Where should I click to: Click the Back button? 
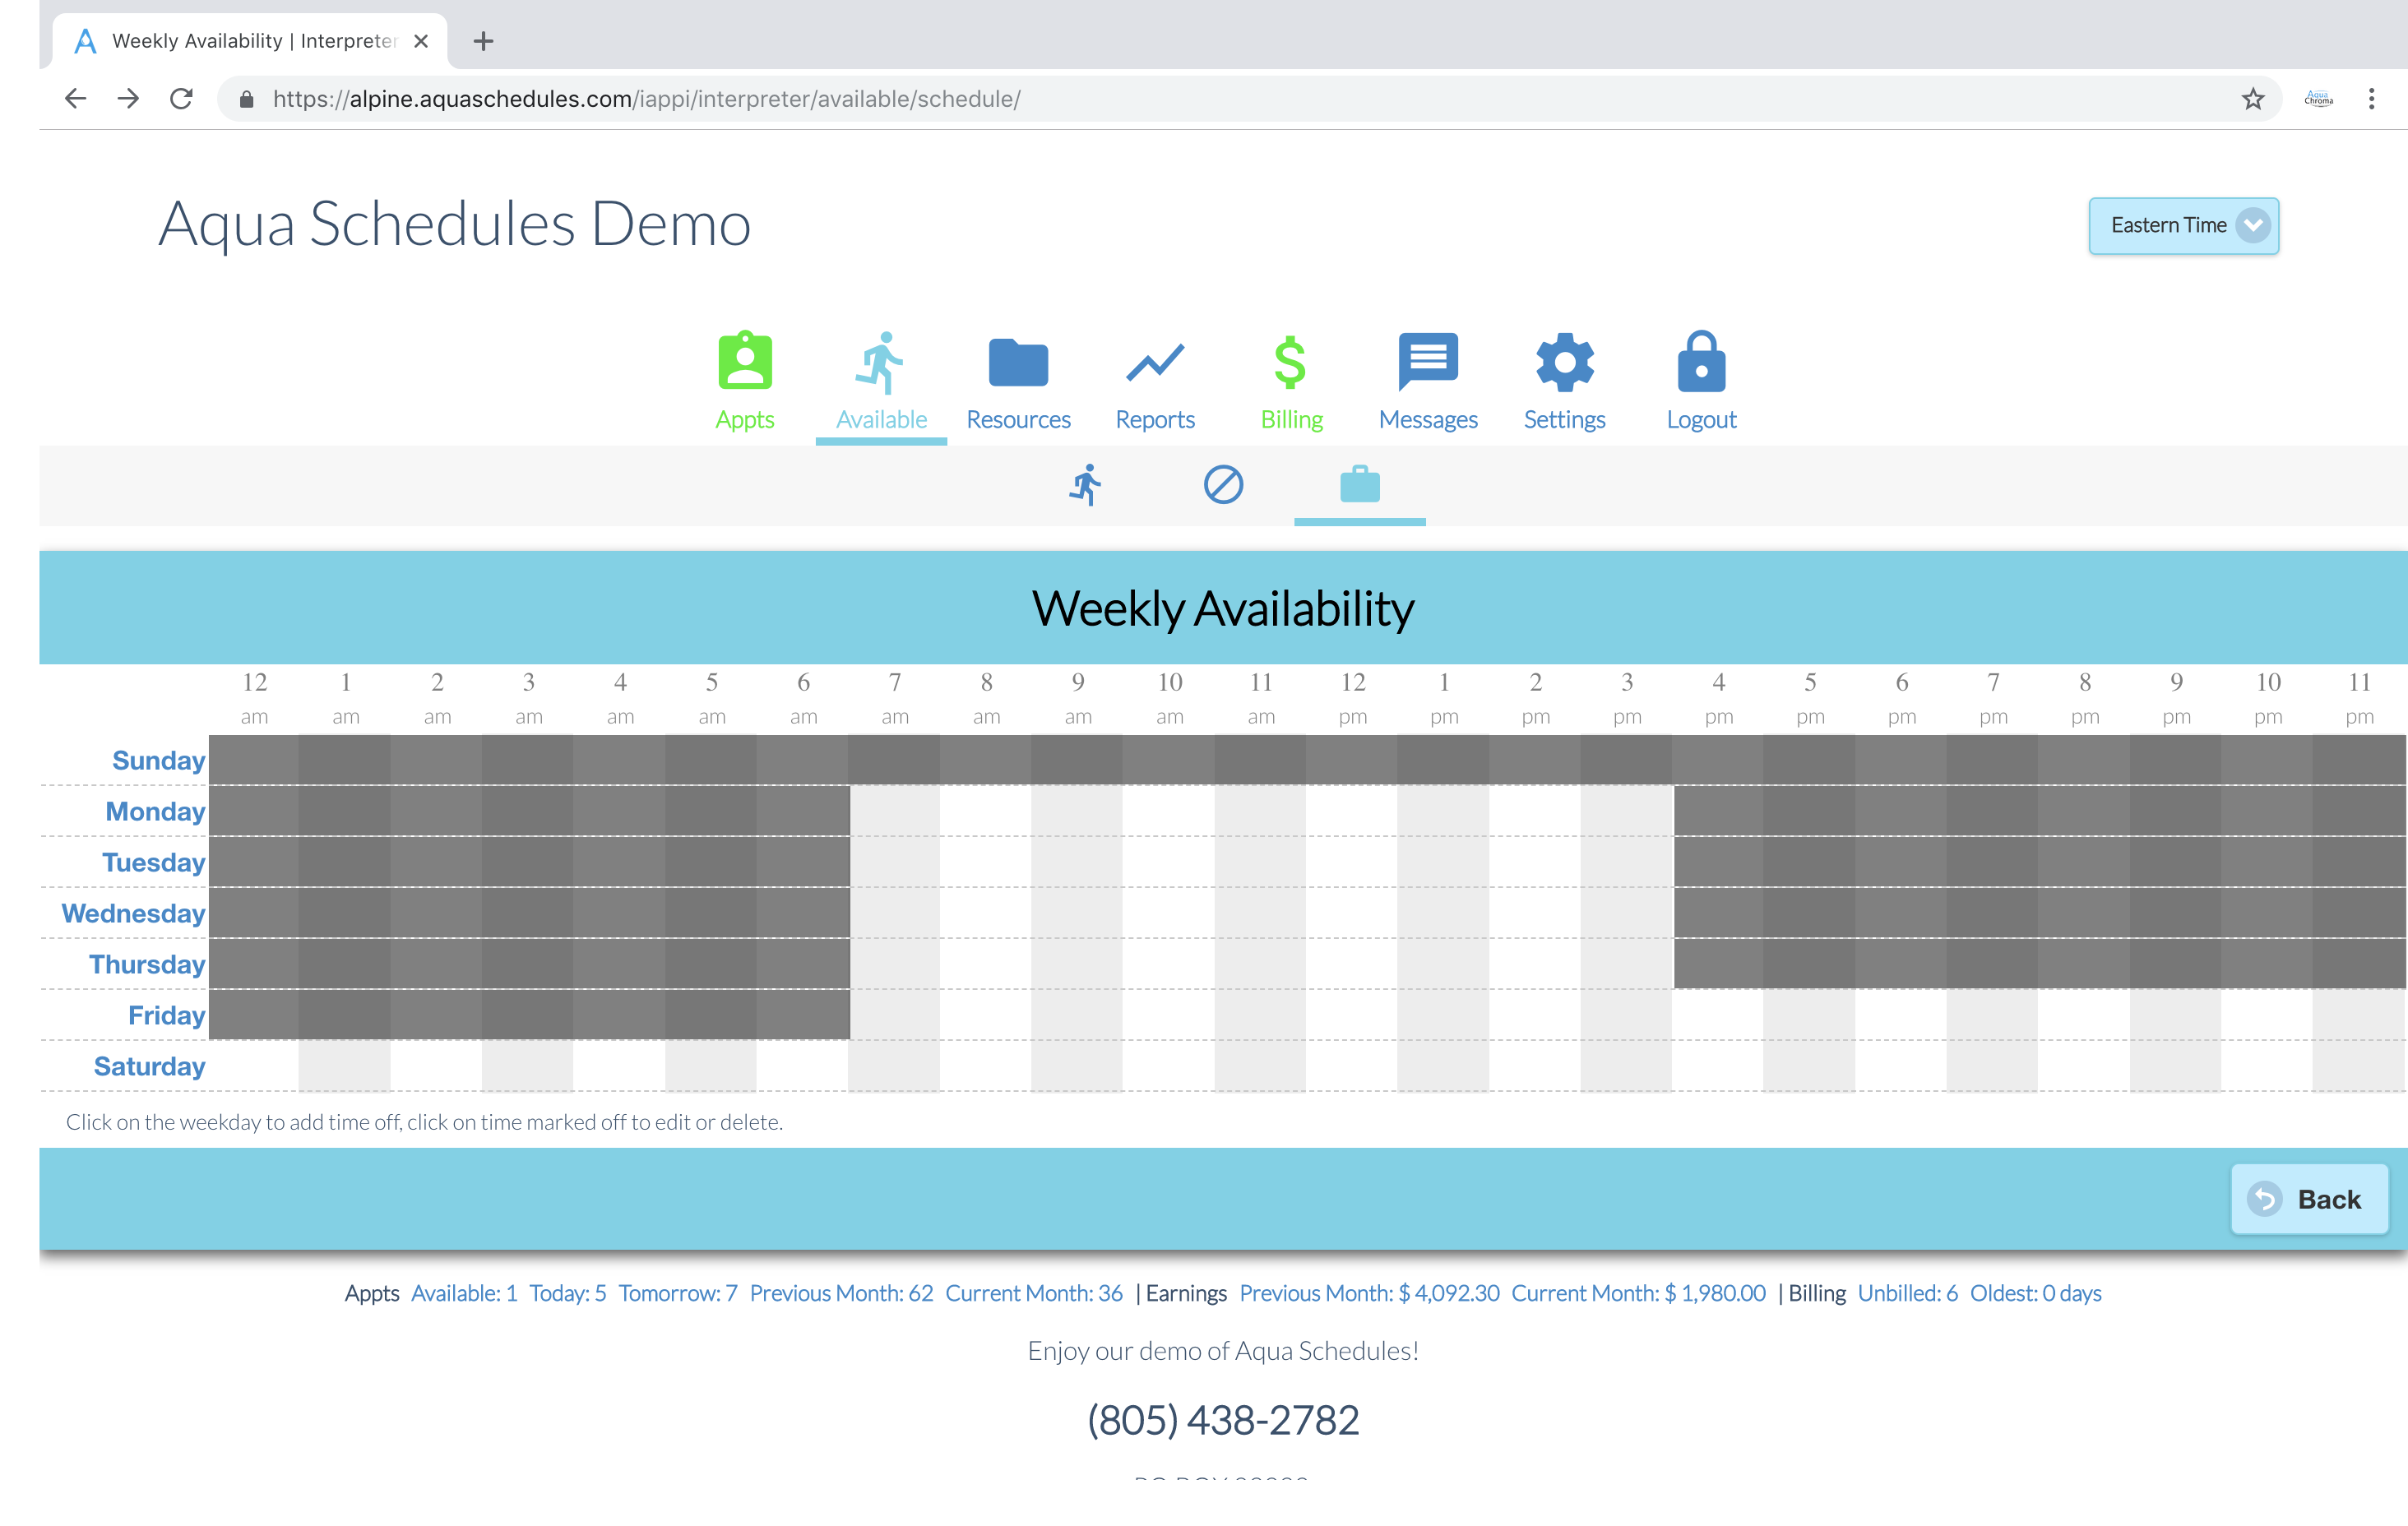coord(2310,1199)
